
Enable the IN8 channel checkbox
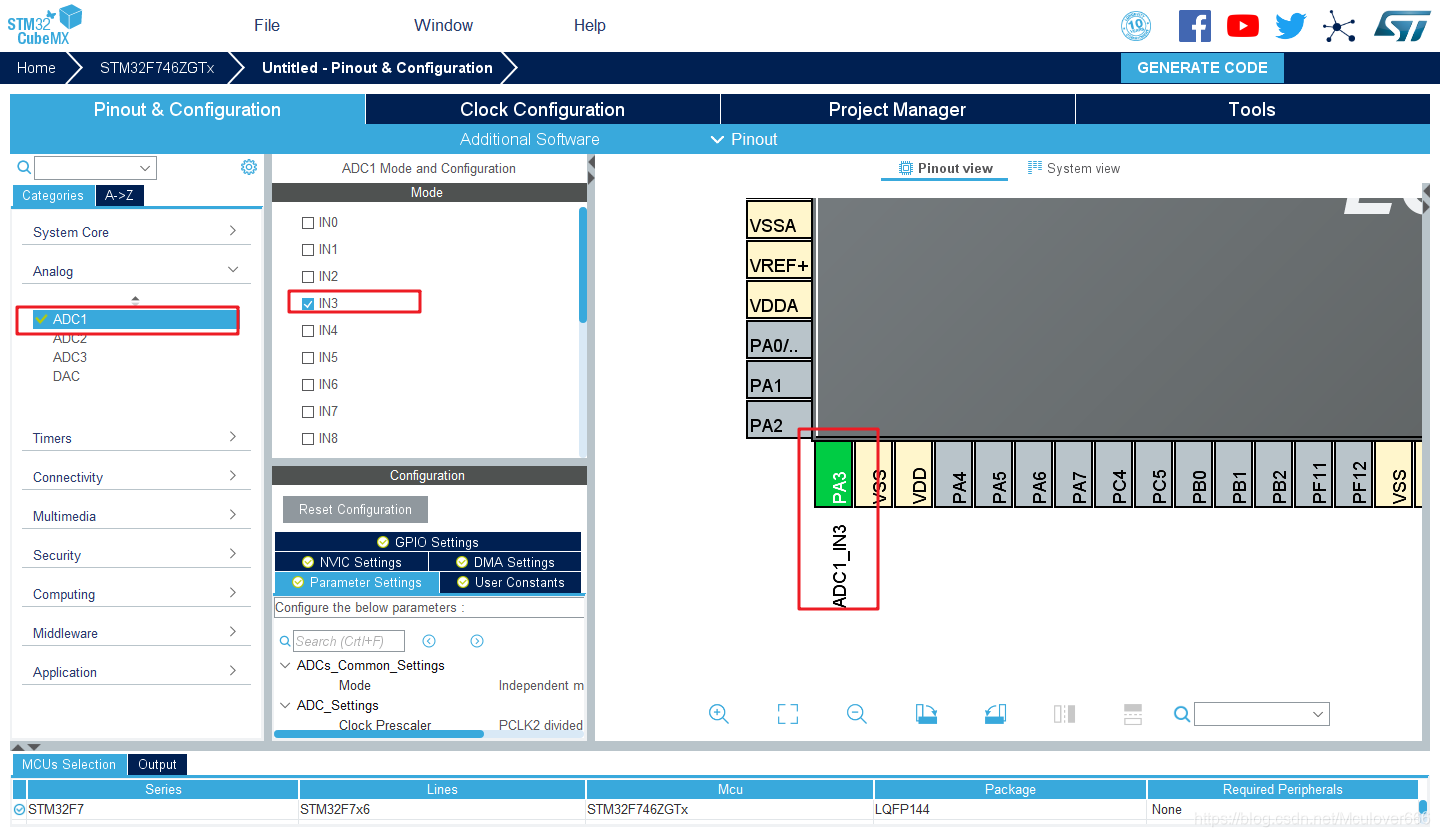[x=308, y=438]
